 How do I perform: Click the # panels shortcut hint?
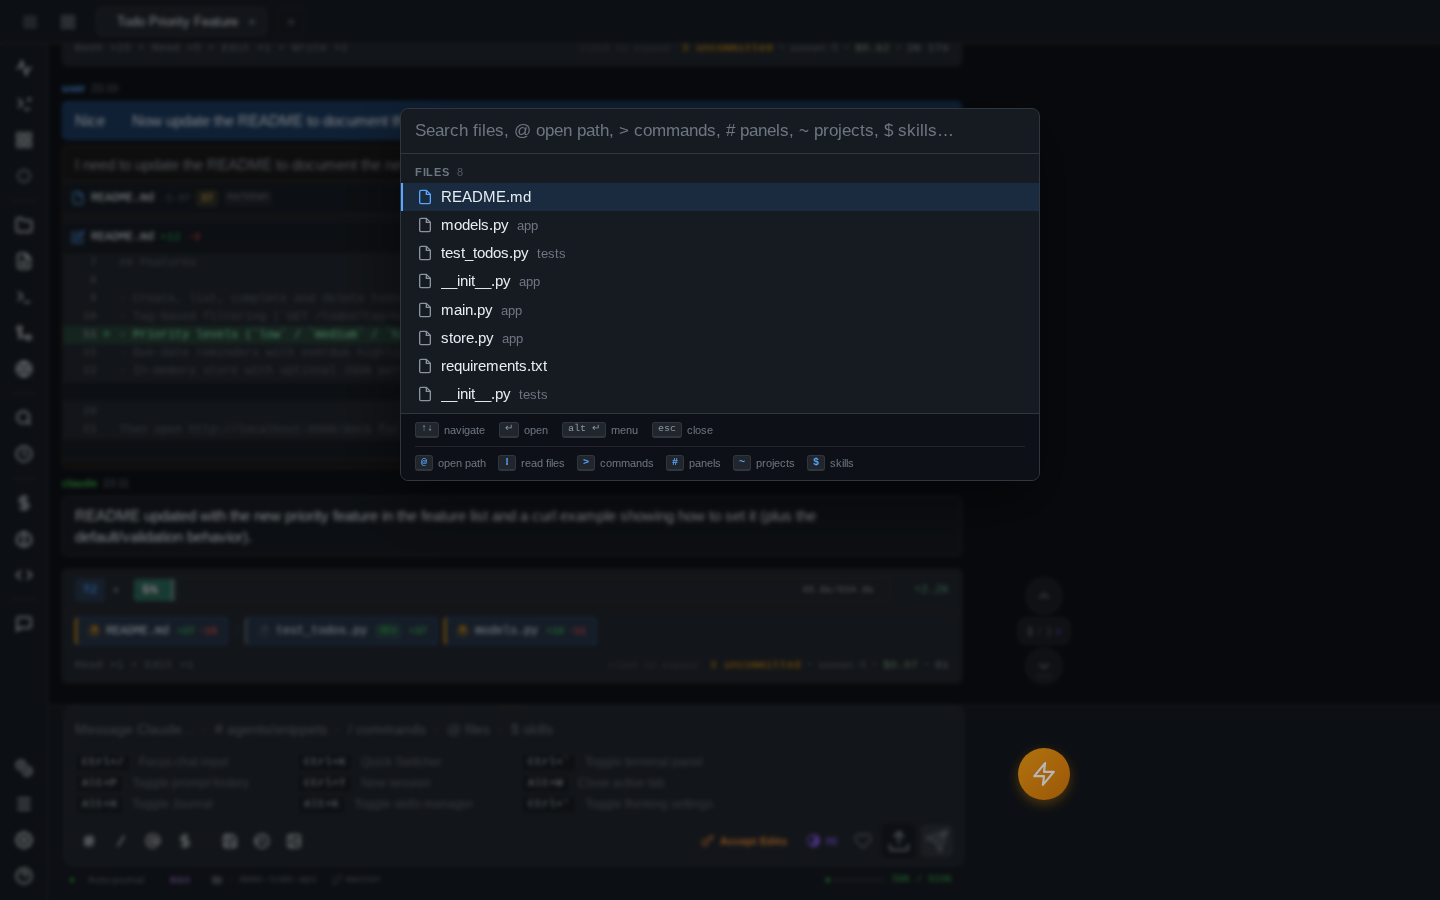click(693, 463)
